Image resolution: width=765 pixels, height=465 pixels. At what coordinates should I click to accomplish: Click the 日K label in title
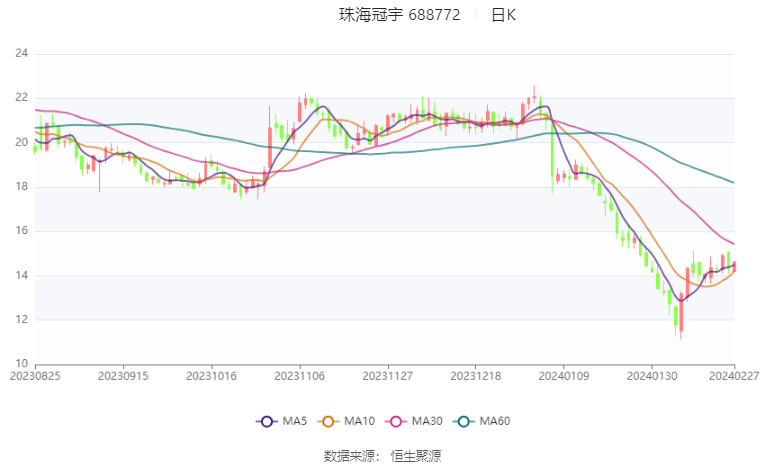coord(503,15)
